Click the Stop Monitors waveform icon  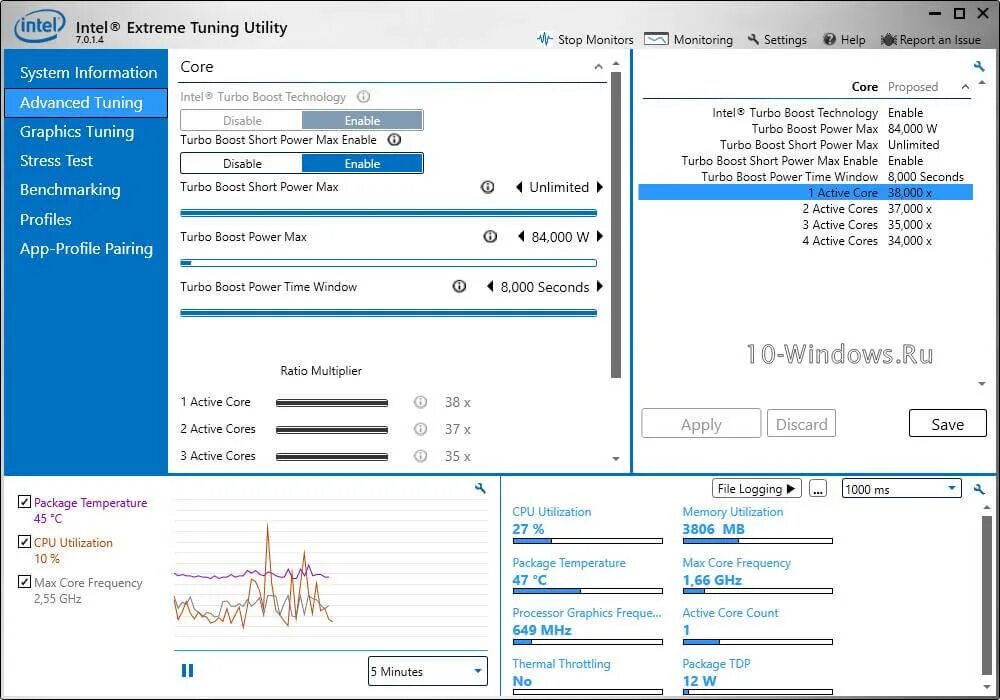tap(544, 40)
